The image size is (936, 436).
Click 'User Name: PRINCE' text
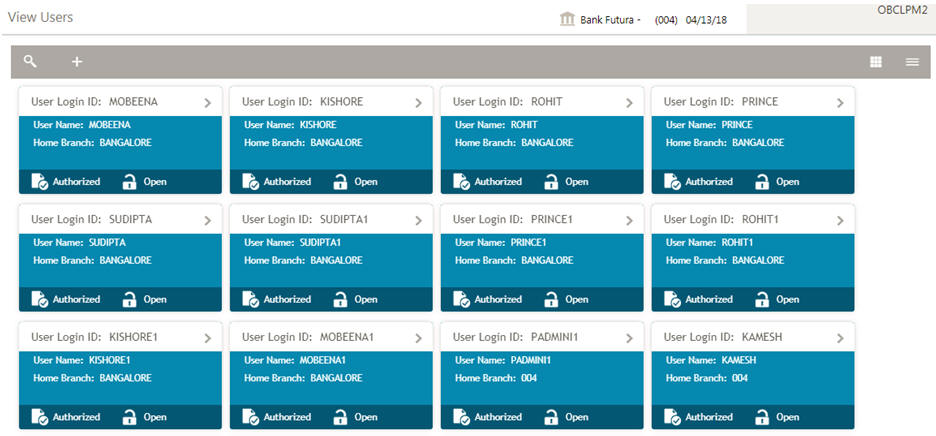click(709, 125)
